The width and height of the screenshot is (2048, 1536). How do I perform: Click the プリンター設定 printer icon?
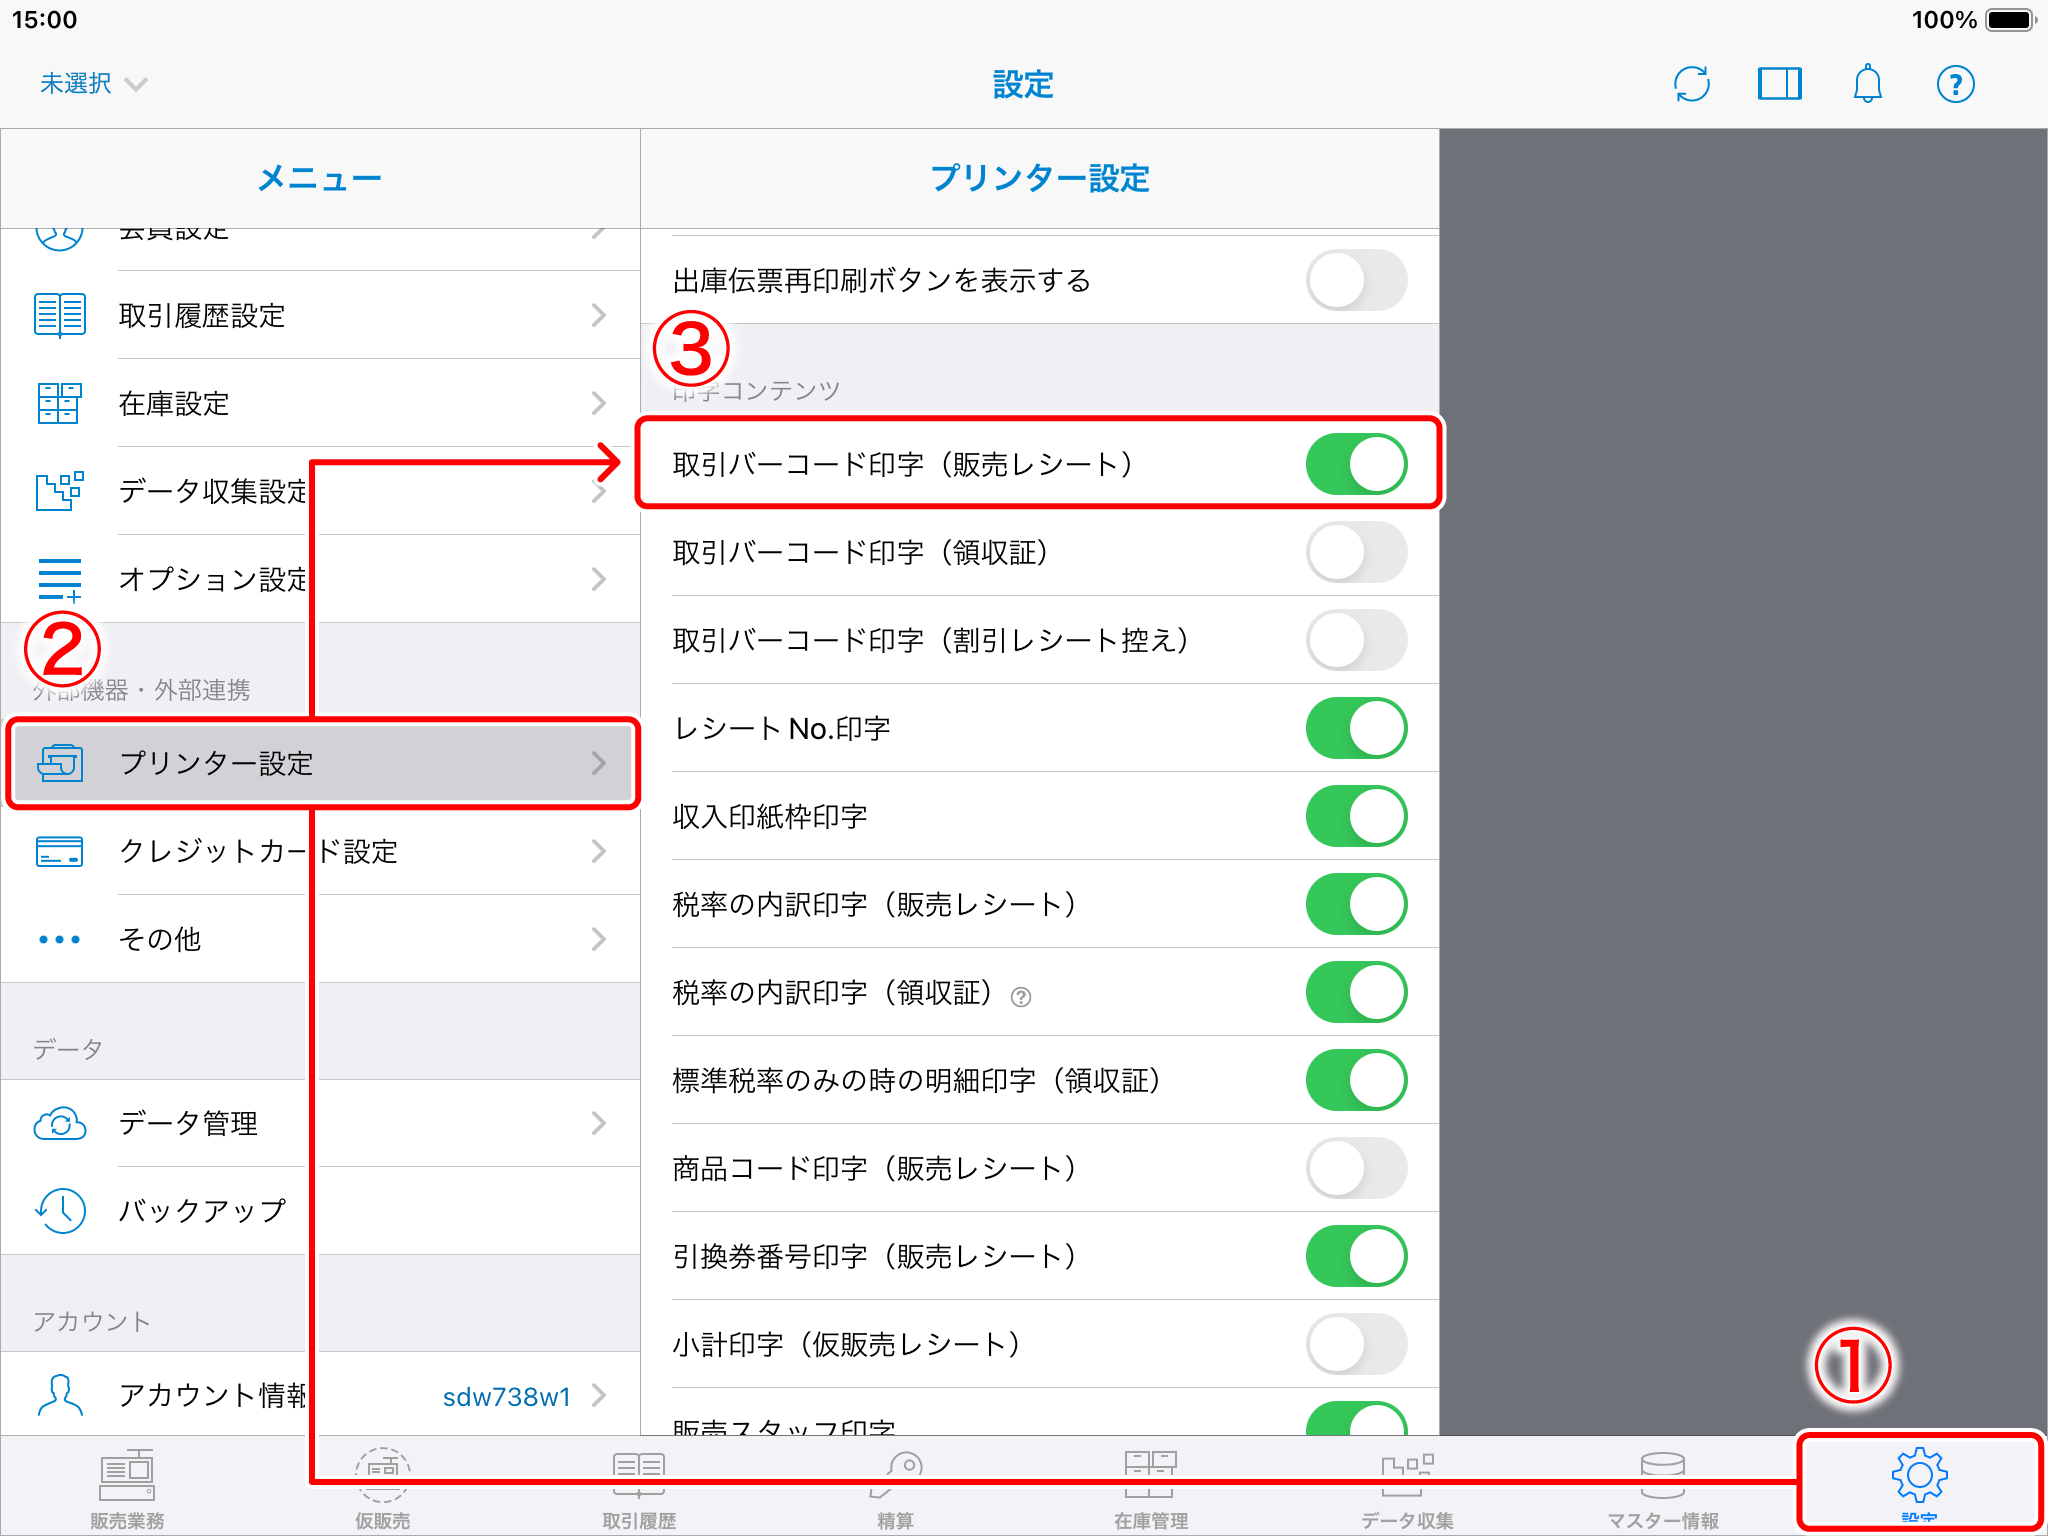tap(60, 763)
